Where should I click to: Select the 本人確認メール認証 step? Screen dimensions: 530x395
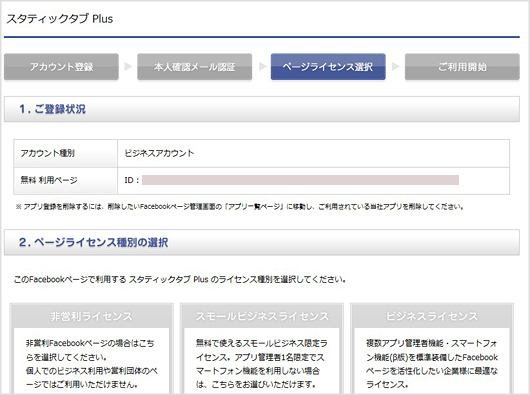[x=194, y=67]
